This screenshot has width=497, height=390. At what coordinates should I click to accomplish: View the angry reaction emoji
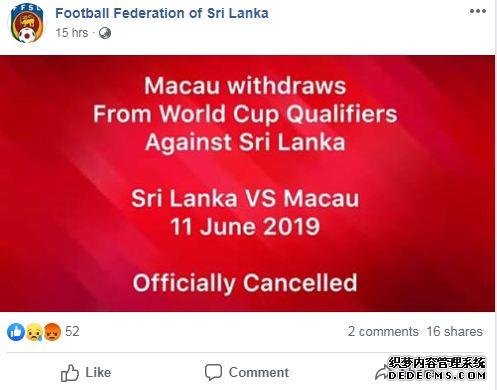click(52, 332)
